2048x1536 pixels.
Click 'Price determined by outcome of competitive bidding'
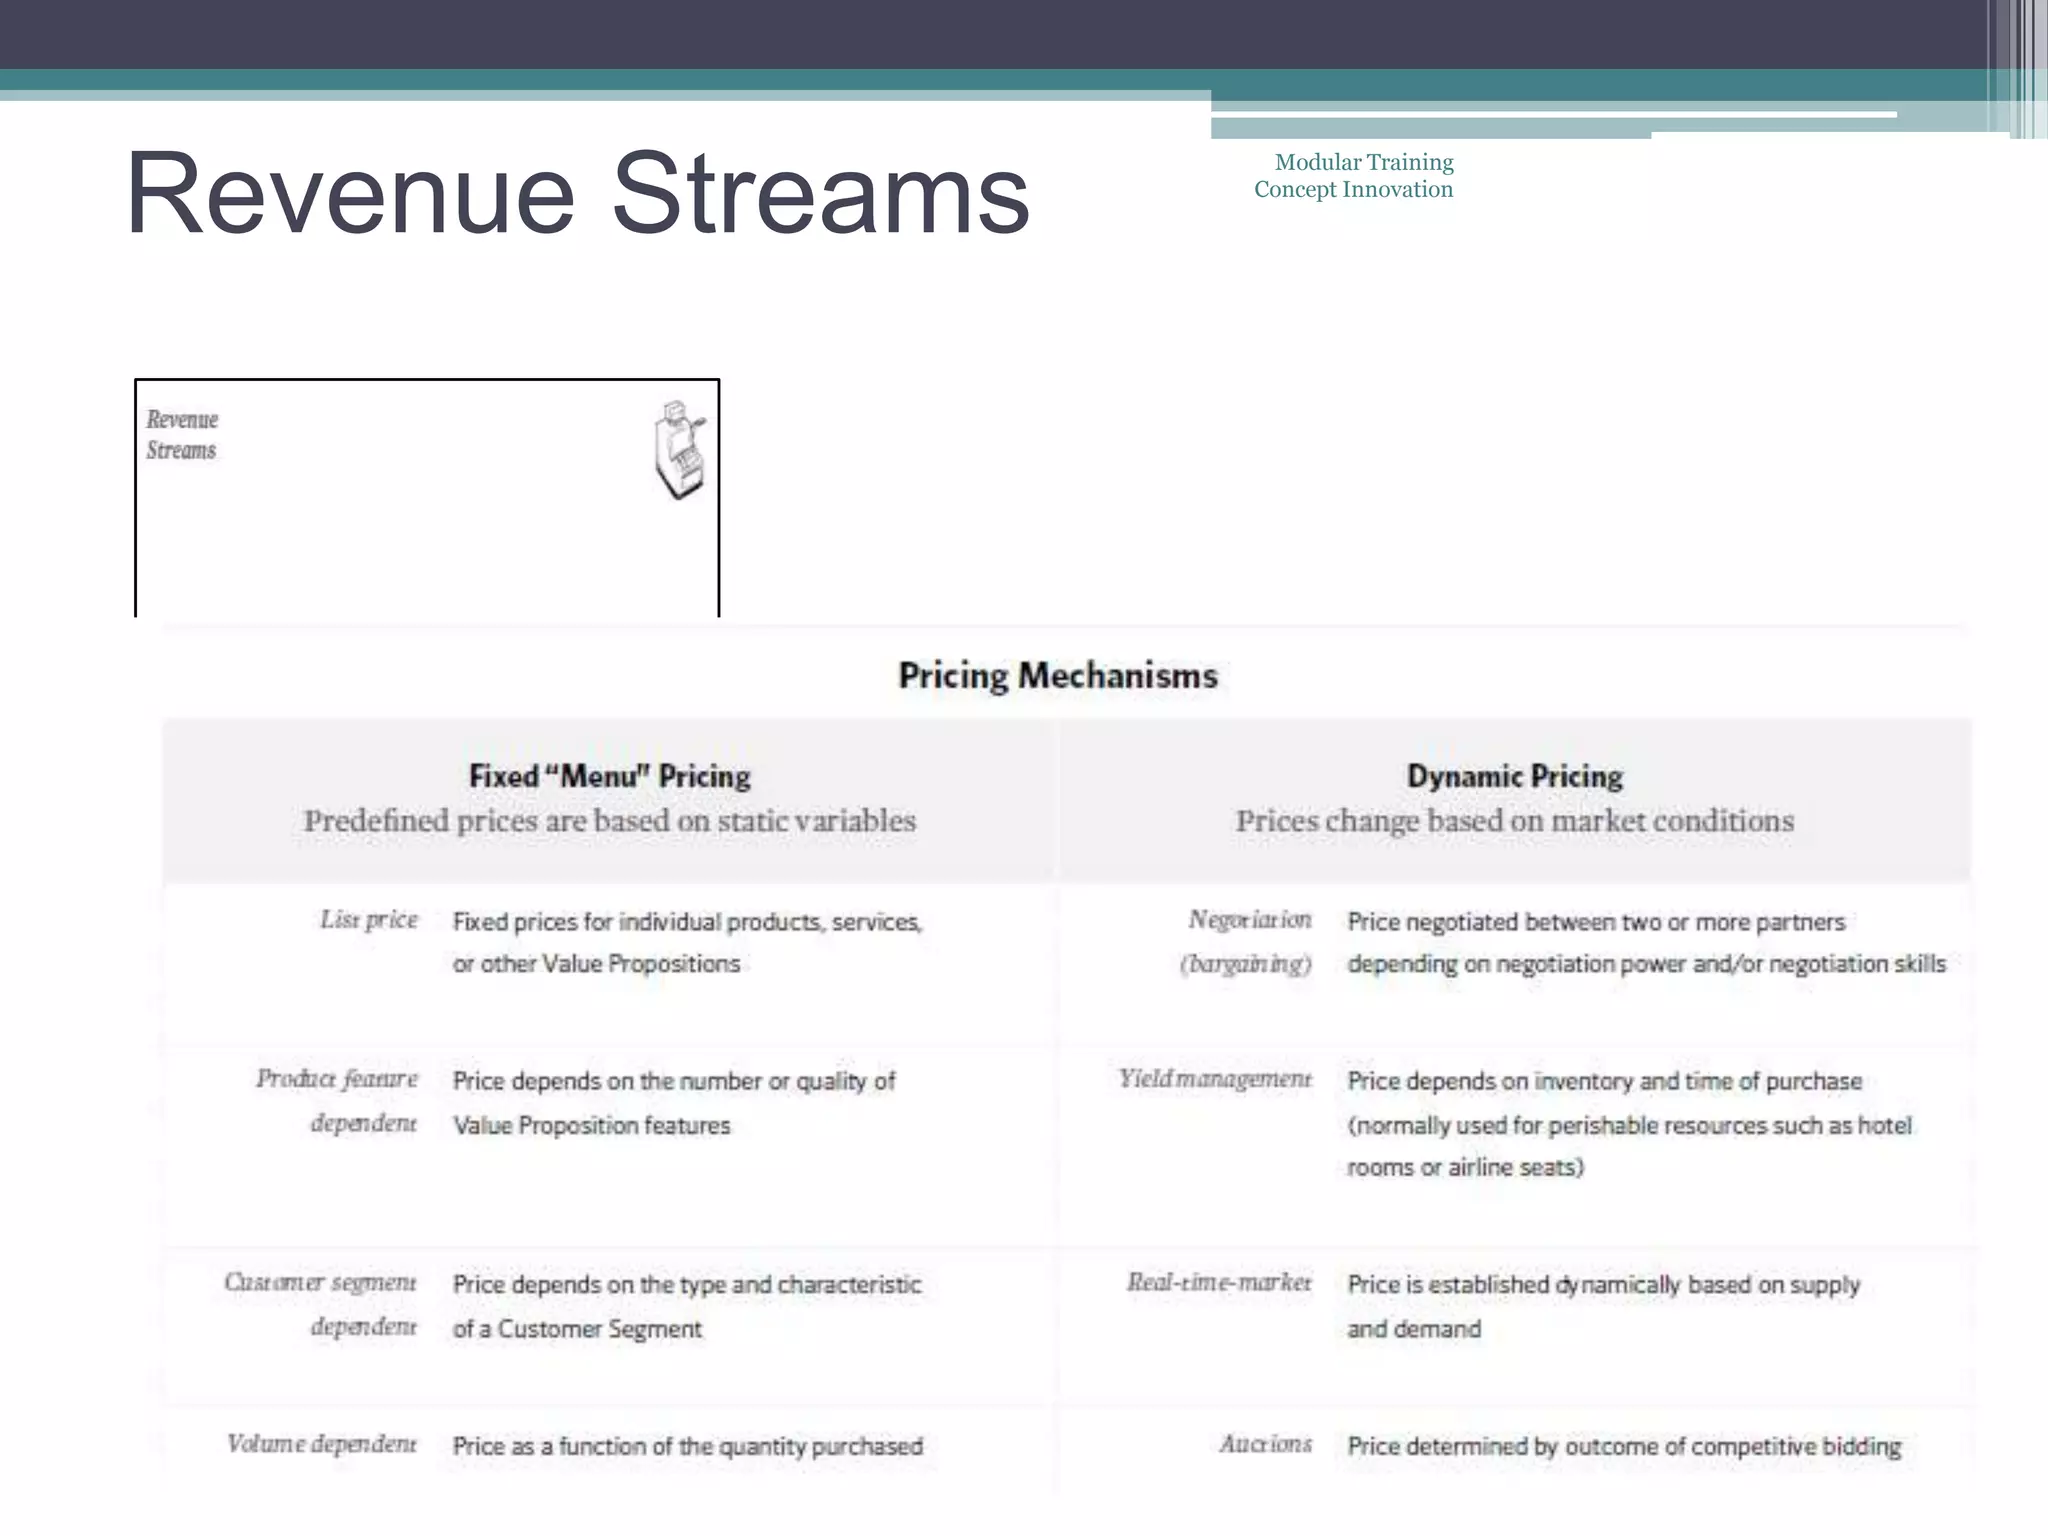point(1624,1446)
